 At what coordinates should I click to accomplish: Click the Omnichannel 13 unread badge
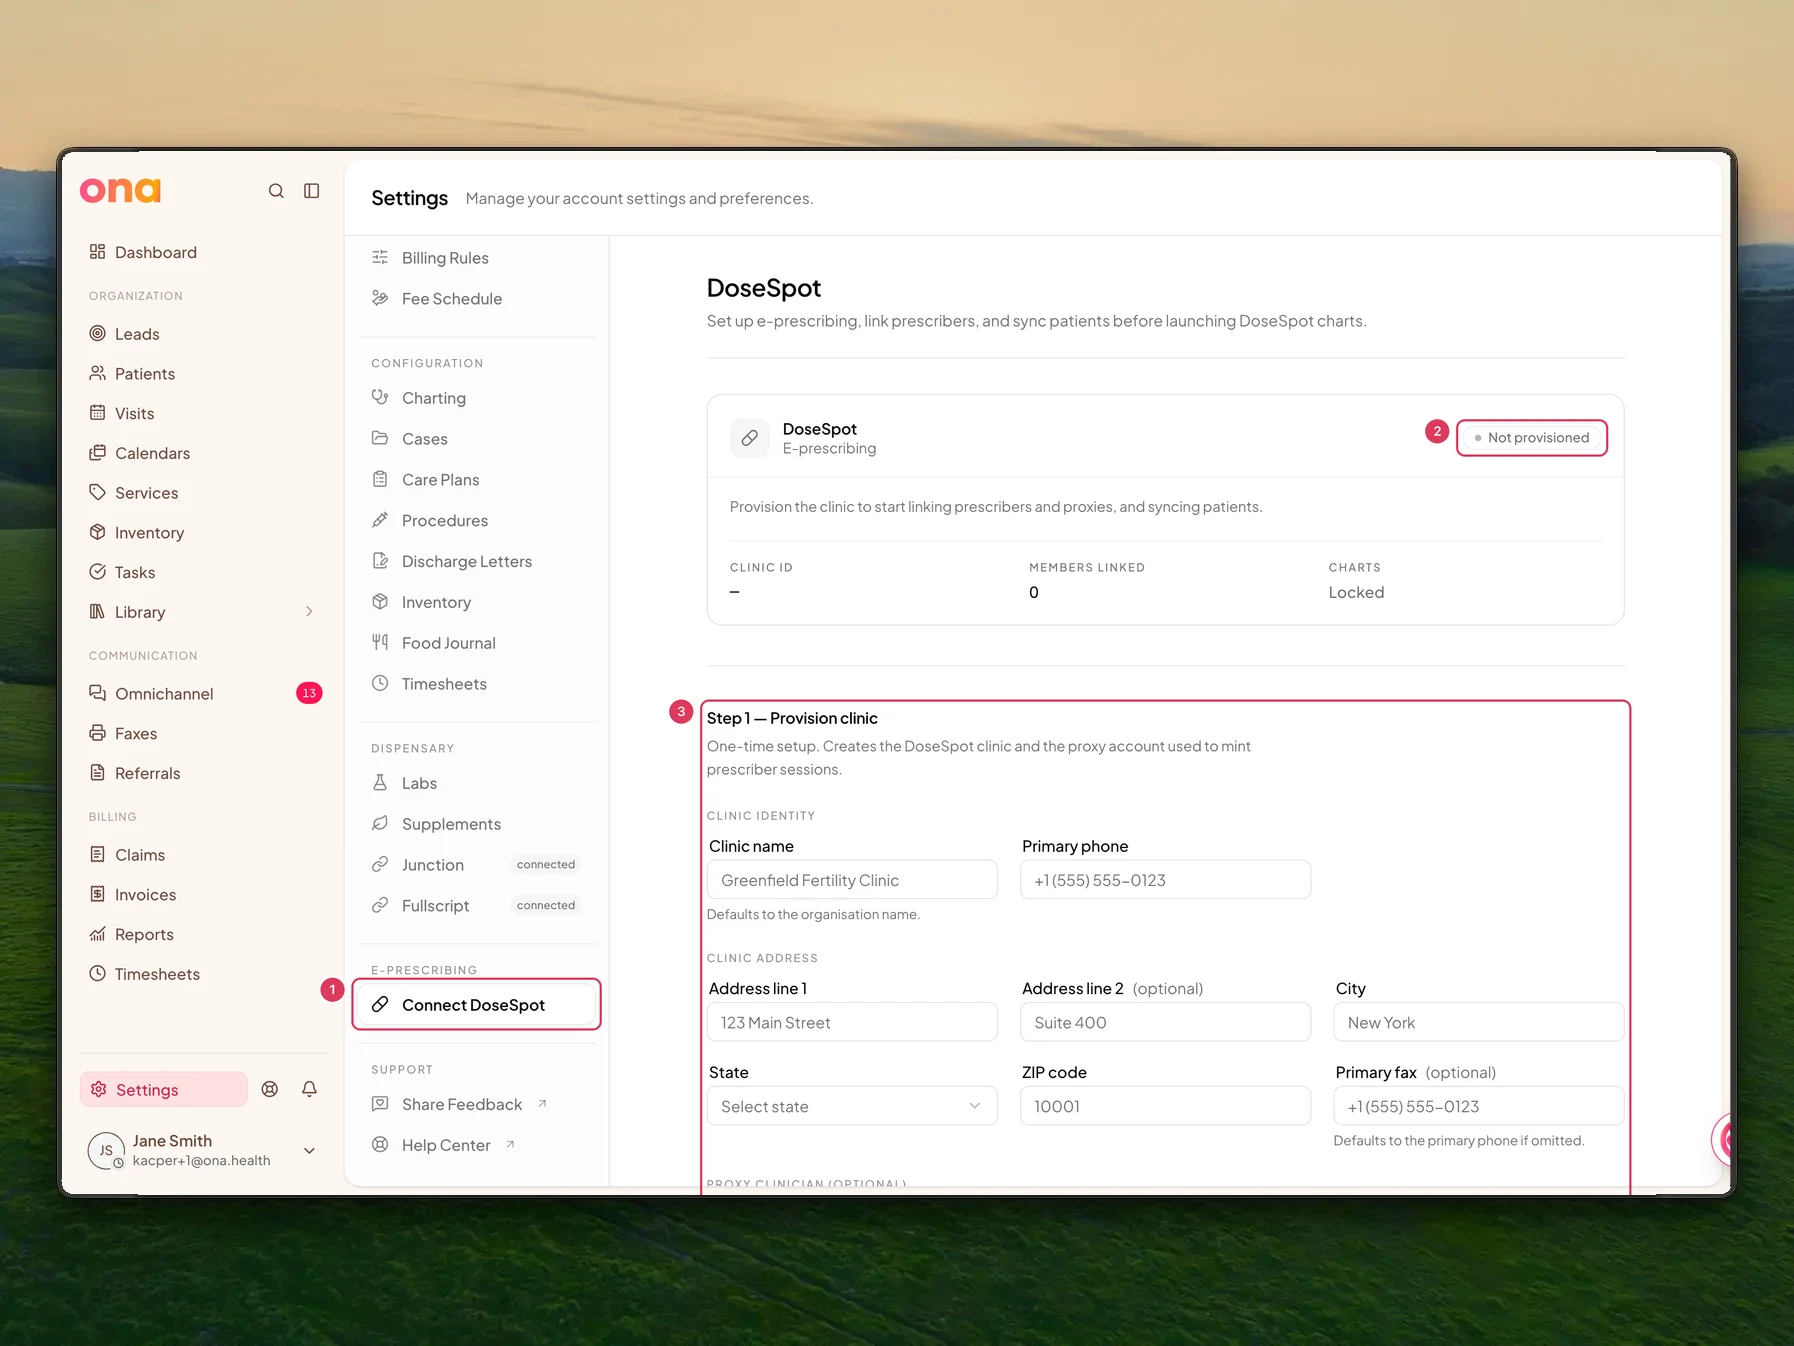(x=309, y=693)
